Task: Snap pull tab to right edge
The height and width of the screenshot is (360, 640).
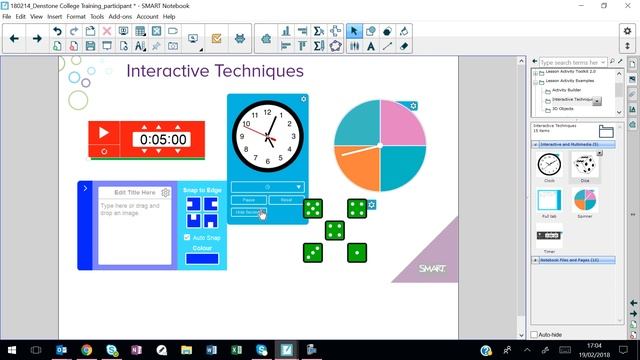Action: click(x=211, y=203)
